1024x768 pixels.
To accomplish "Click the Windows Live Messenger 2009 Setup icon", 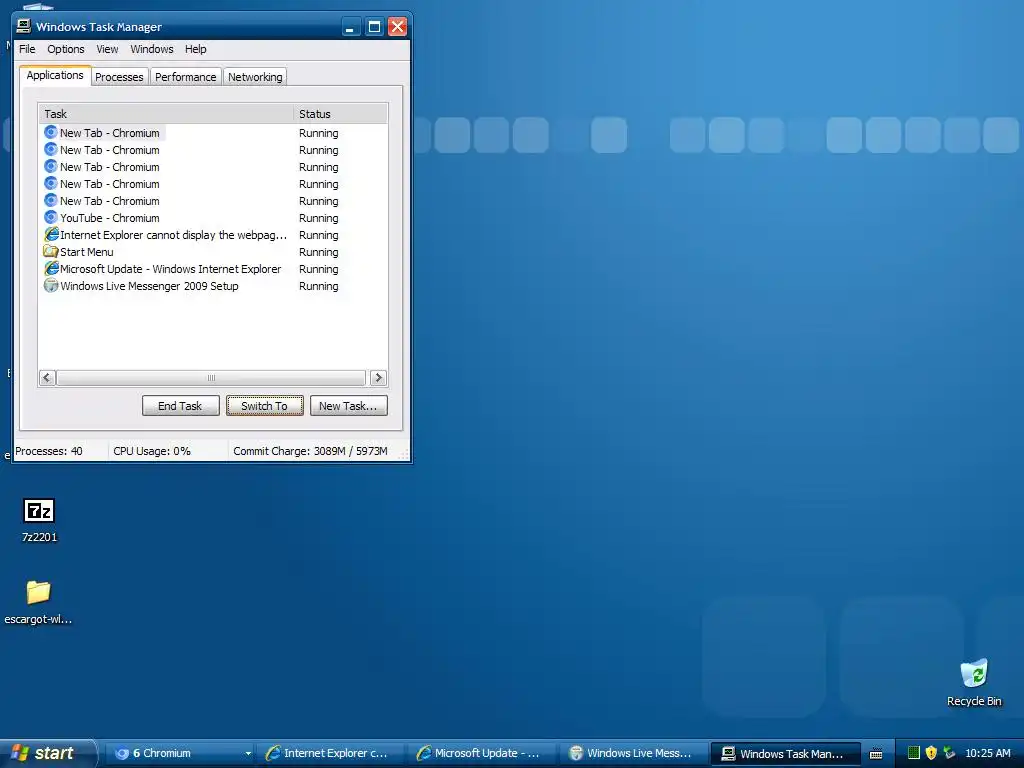I will pyautogui.click(x=50, y=285).
